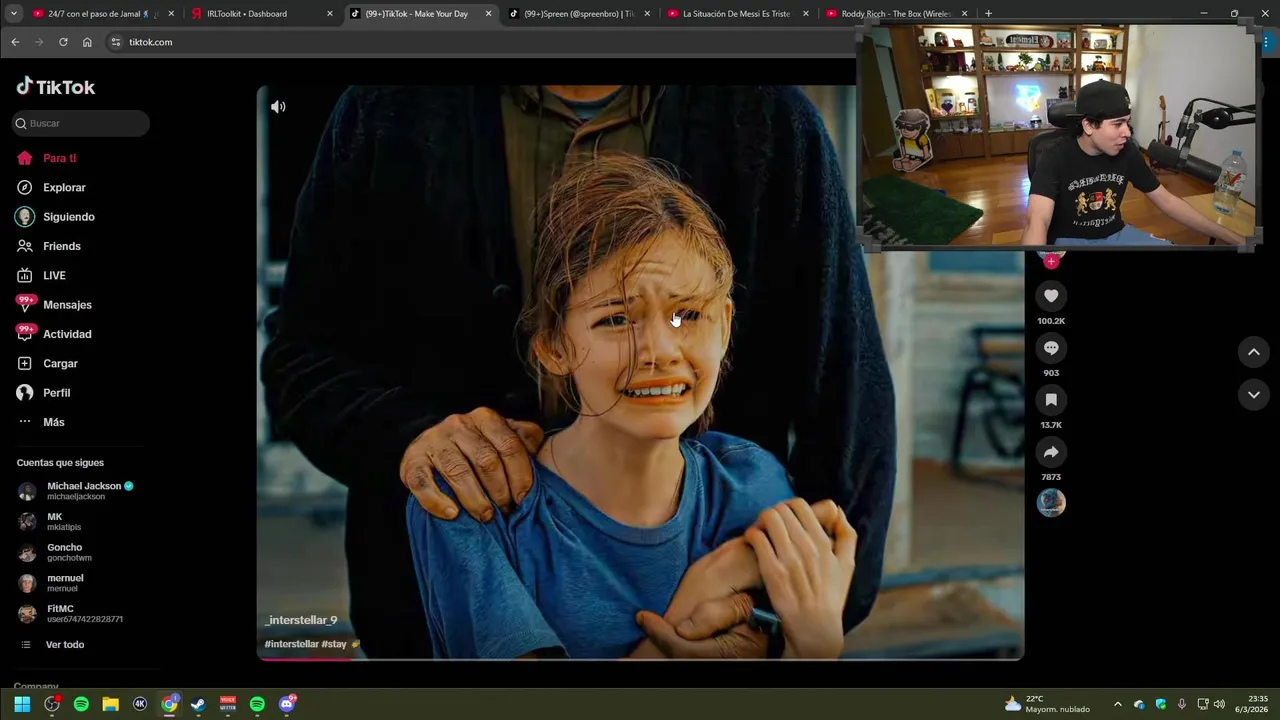This screenshot has height=720, width=1280.
Task: Open the comments speech bubble icon
Action: tap(1051, 348)
